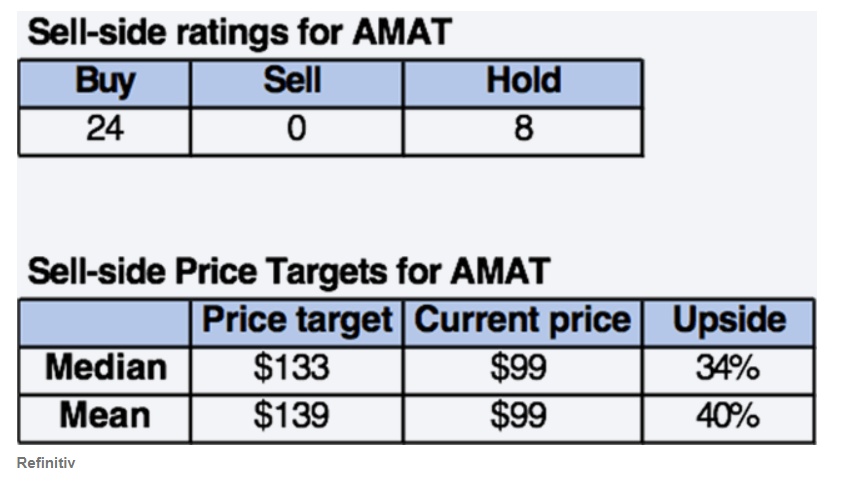Click the Buy count cell showing 24
The height and width of the screenshot is (483, 841).
(104, 131)
